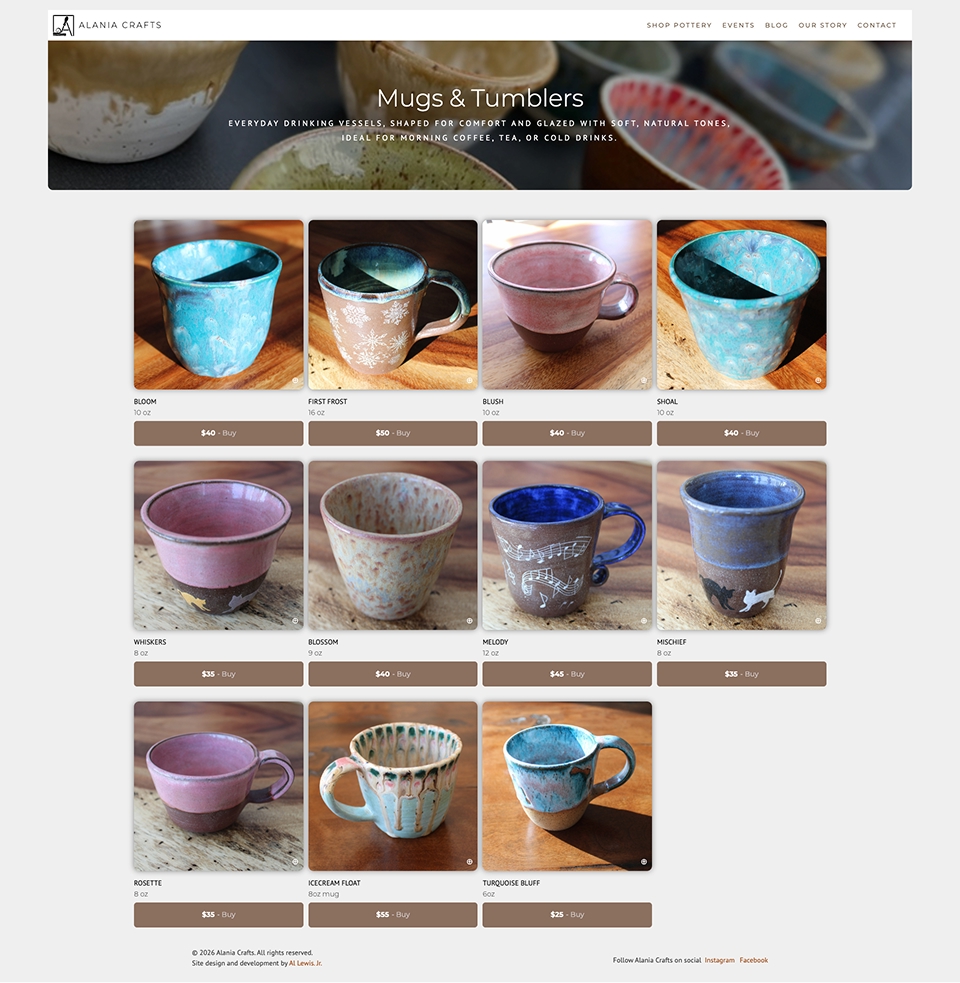Open the Facebook link in footer

coord(754,960)
